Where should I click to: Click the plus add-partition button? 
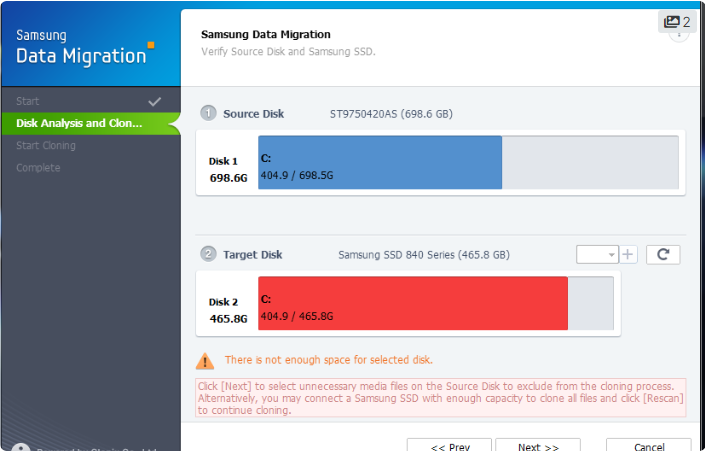tap(628, 254)
